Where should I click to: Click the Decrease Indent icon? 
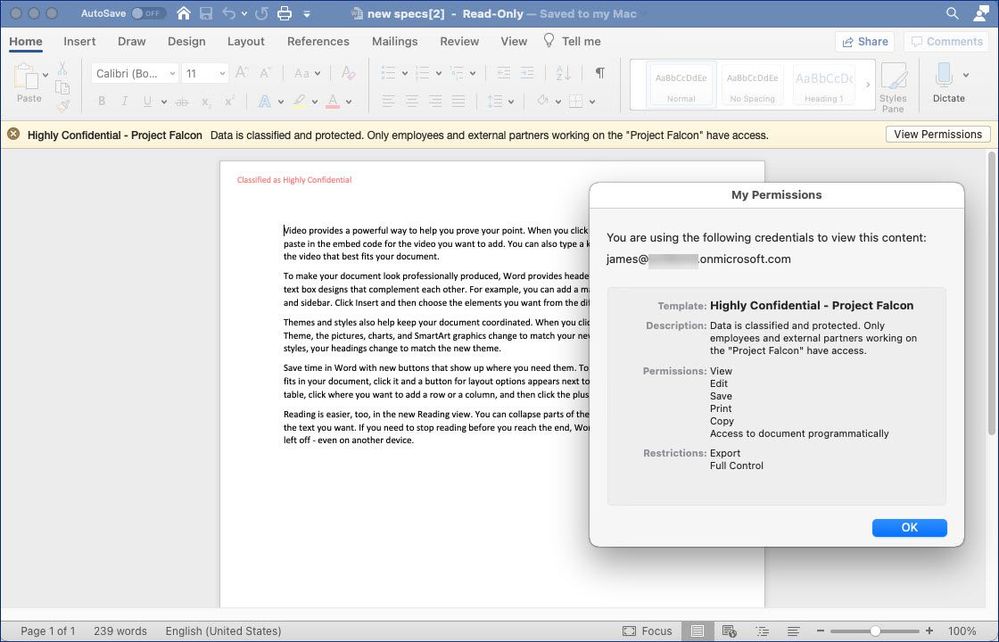(x=503, y=73)
